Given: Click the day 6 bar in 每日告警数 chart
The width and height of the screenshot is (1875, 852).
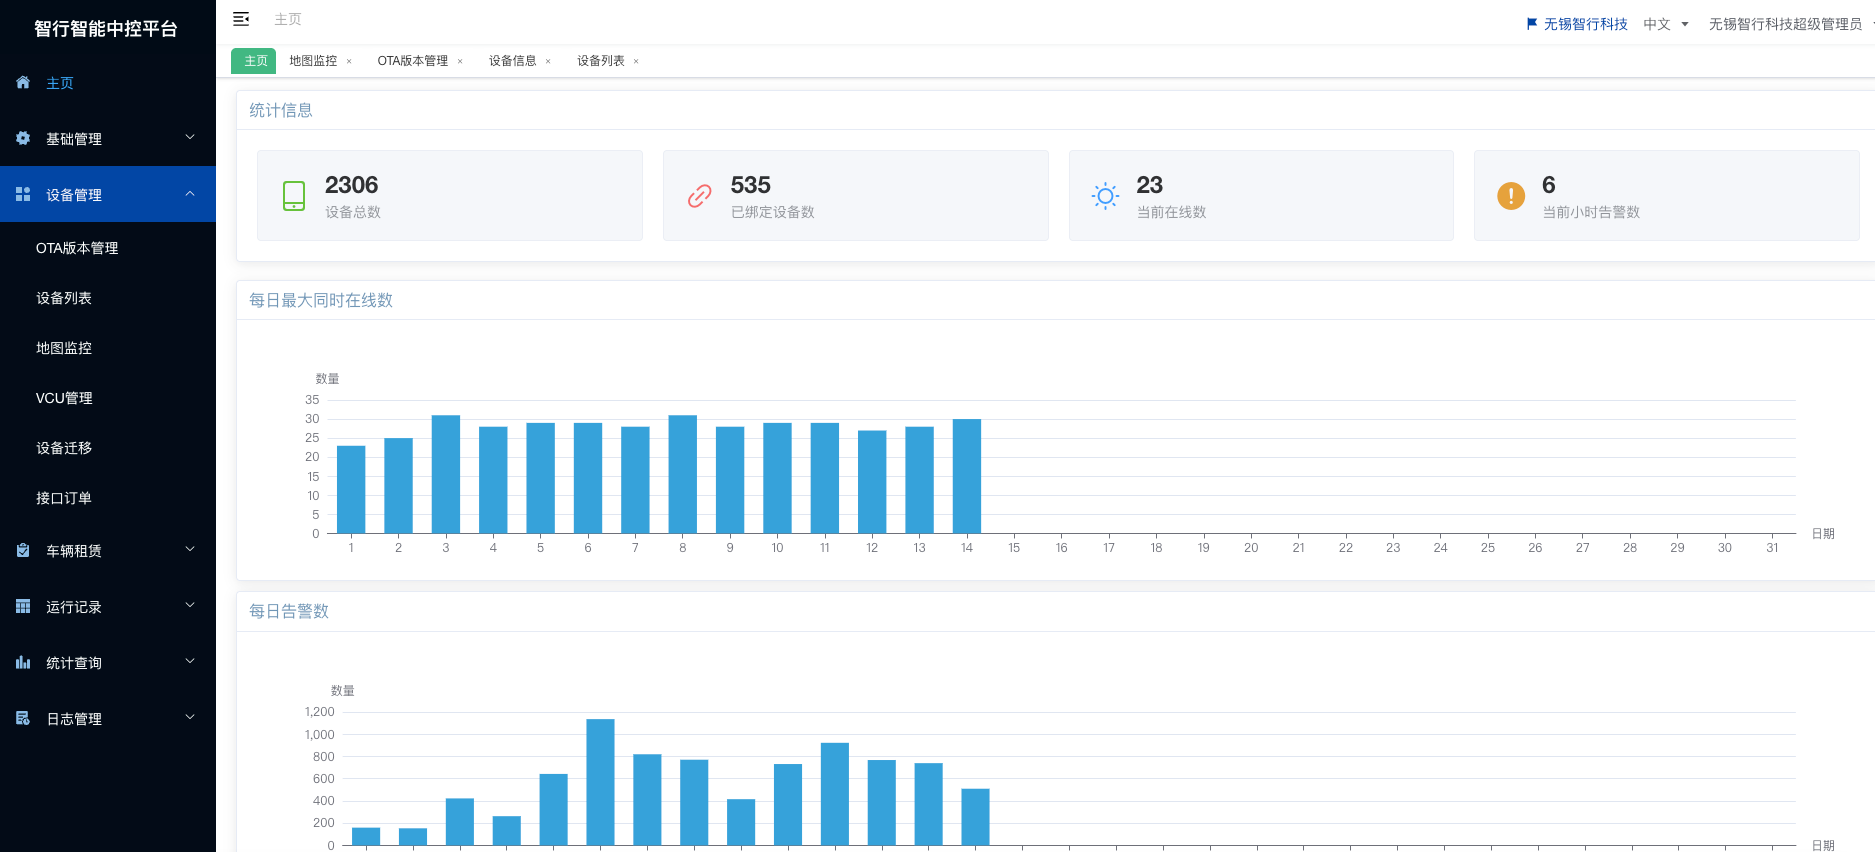Looking at the screenshot, I should 600,782.
